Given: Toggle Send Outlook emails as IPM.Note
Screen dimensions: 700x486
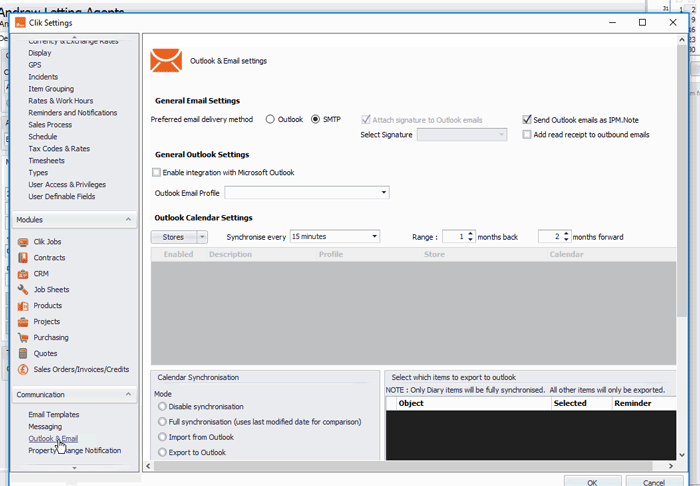Looking at the screenshot, I should tap(527, 120).
